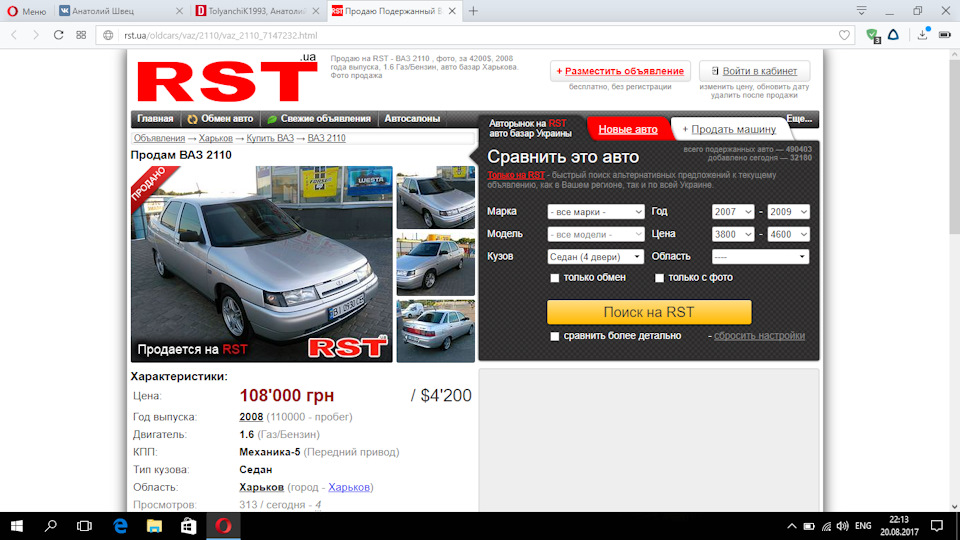960x540 pixels.
Task: Click сбросить настройки link
Action: coord(759,336)
